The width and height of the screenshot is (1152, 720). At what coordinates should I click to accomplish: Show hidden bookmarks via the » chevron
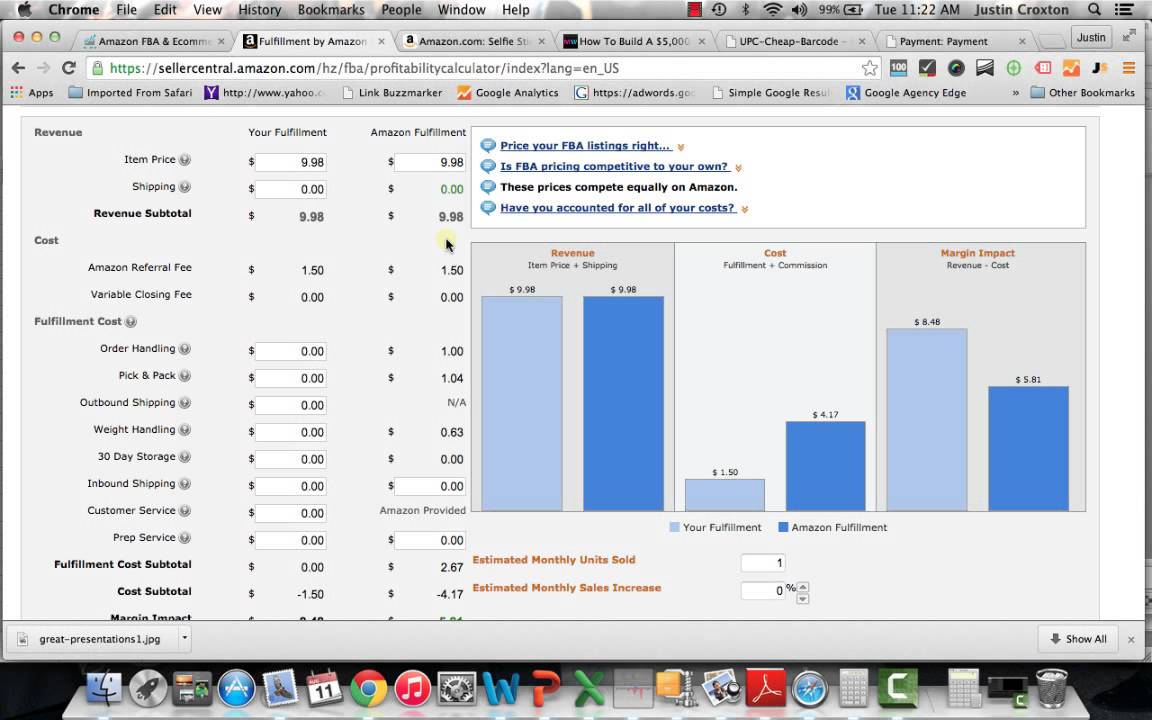[x=1016, y=93]
